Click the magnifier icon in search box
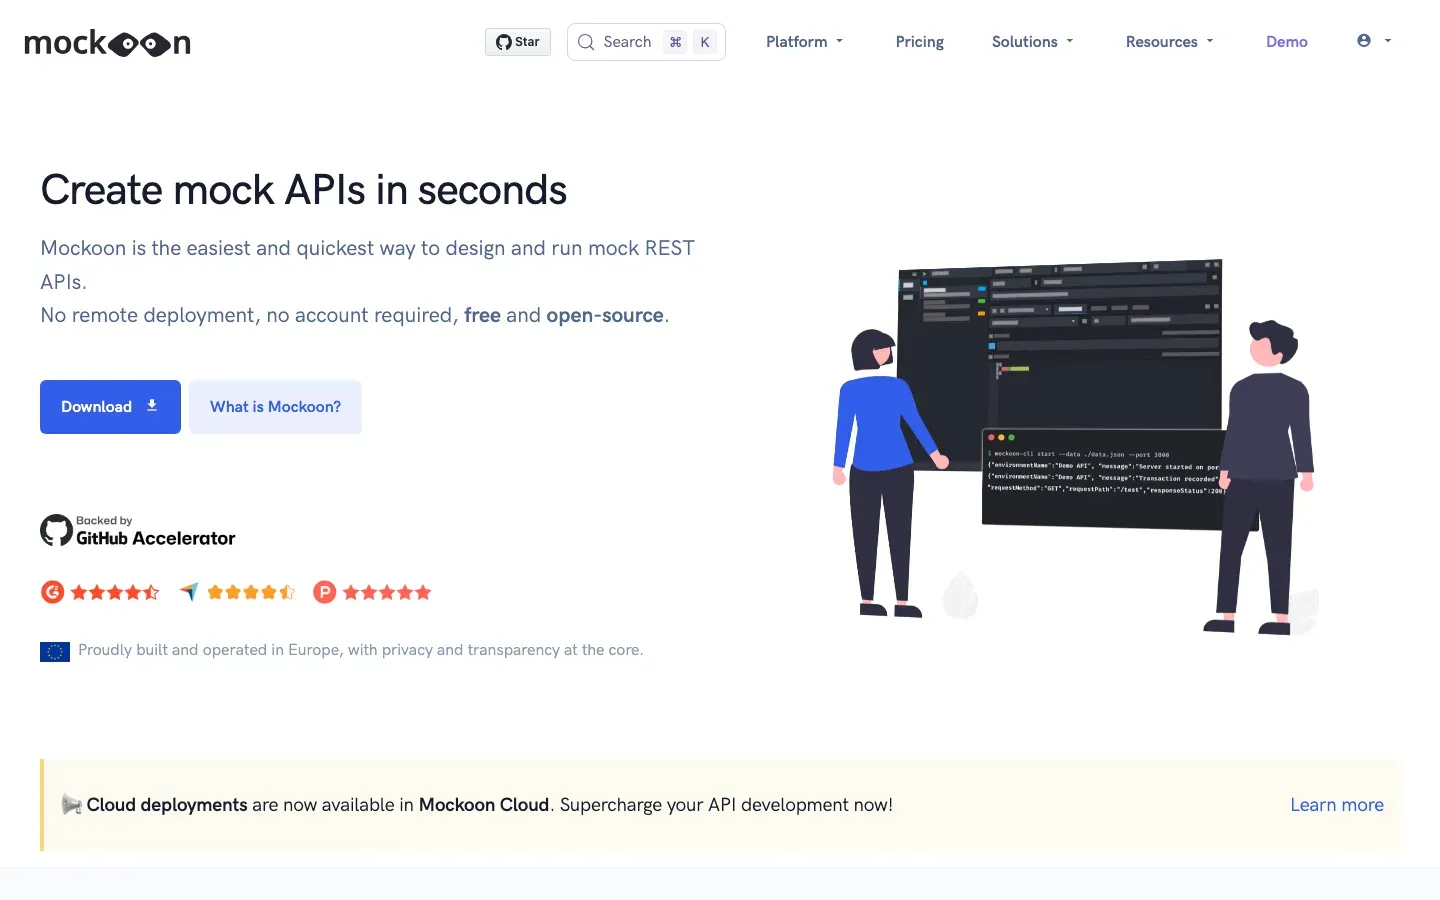This screenshot has height=900, width=1440. [x=586, y=42]
